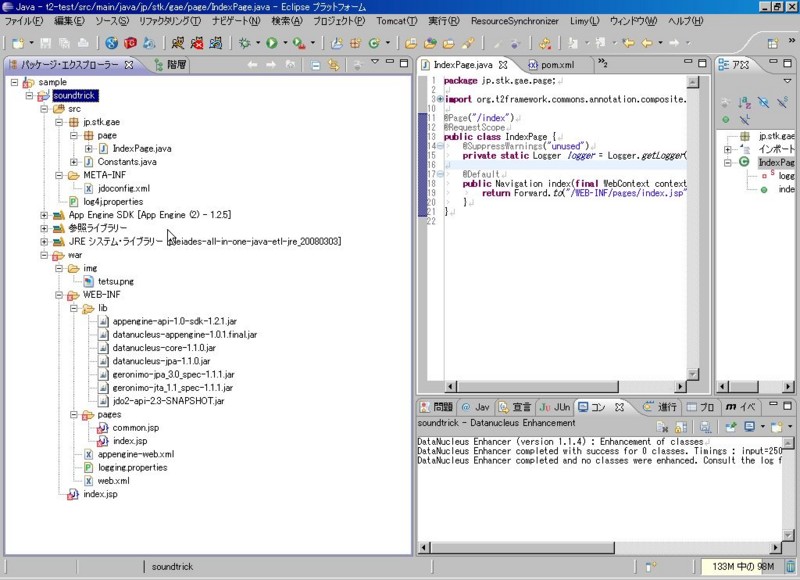Toggle hide fields icon in Outline view
This screenshot has height=580, width=800.
(x=763, y=103)
